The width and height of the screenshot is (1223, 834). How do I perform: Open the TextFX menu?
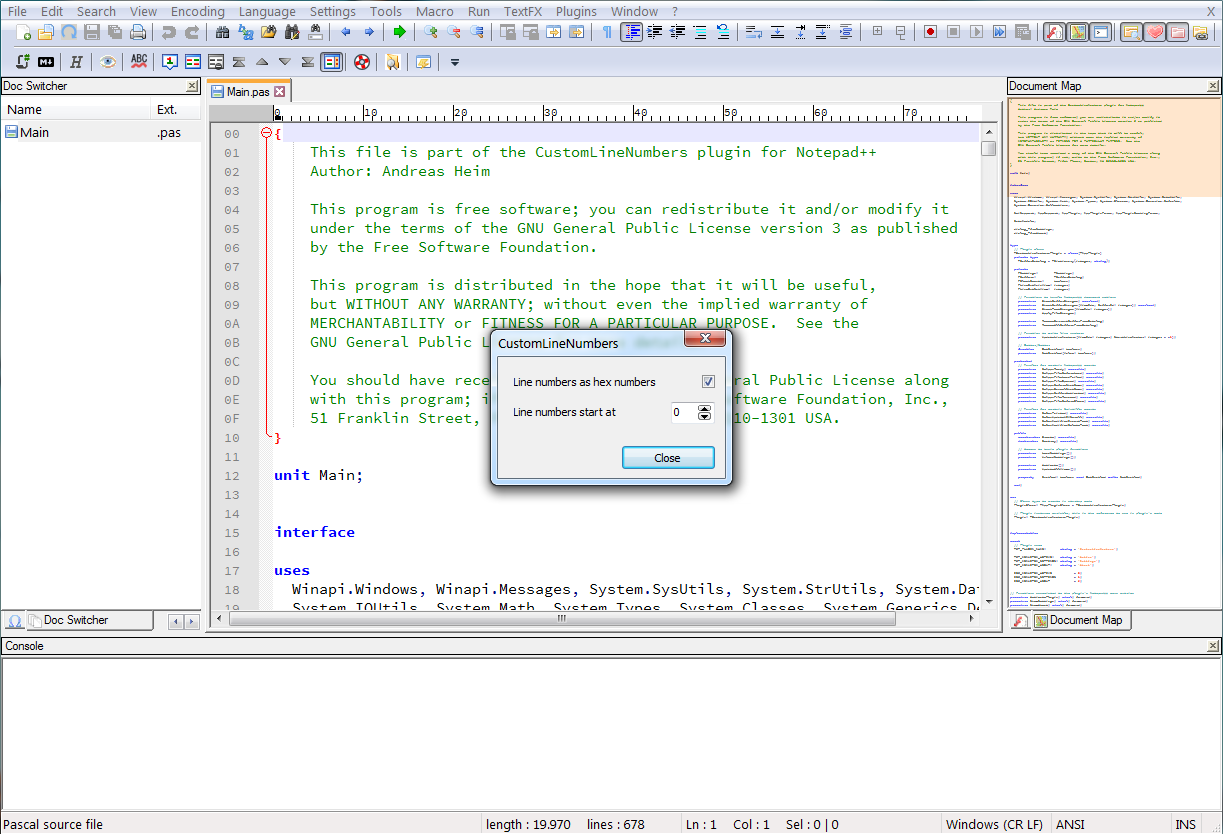(522, 11)
